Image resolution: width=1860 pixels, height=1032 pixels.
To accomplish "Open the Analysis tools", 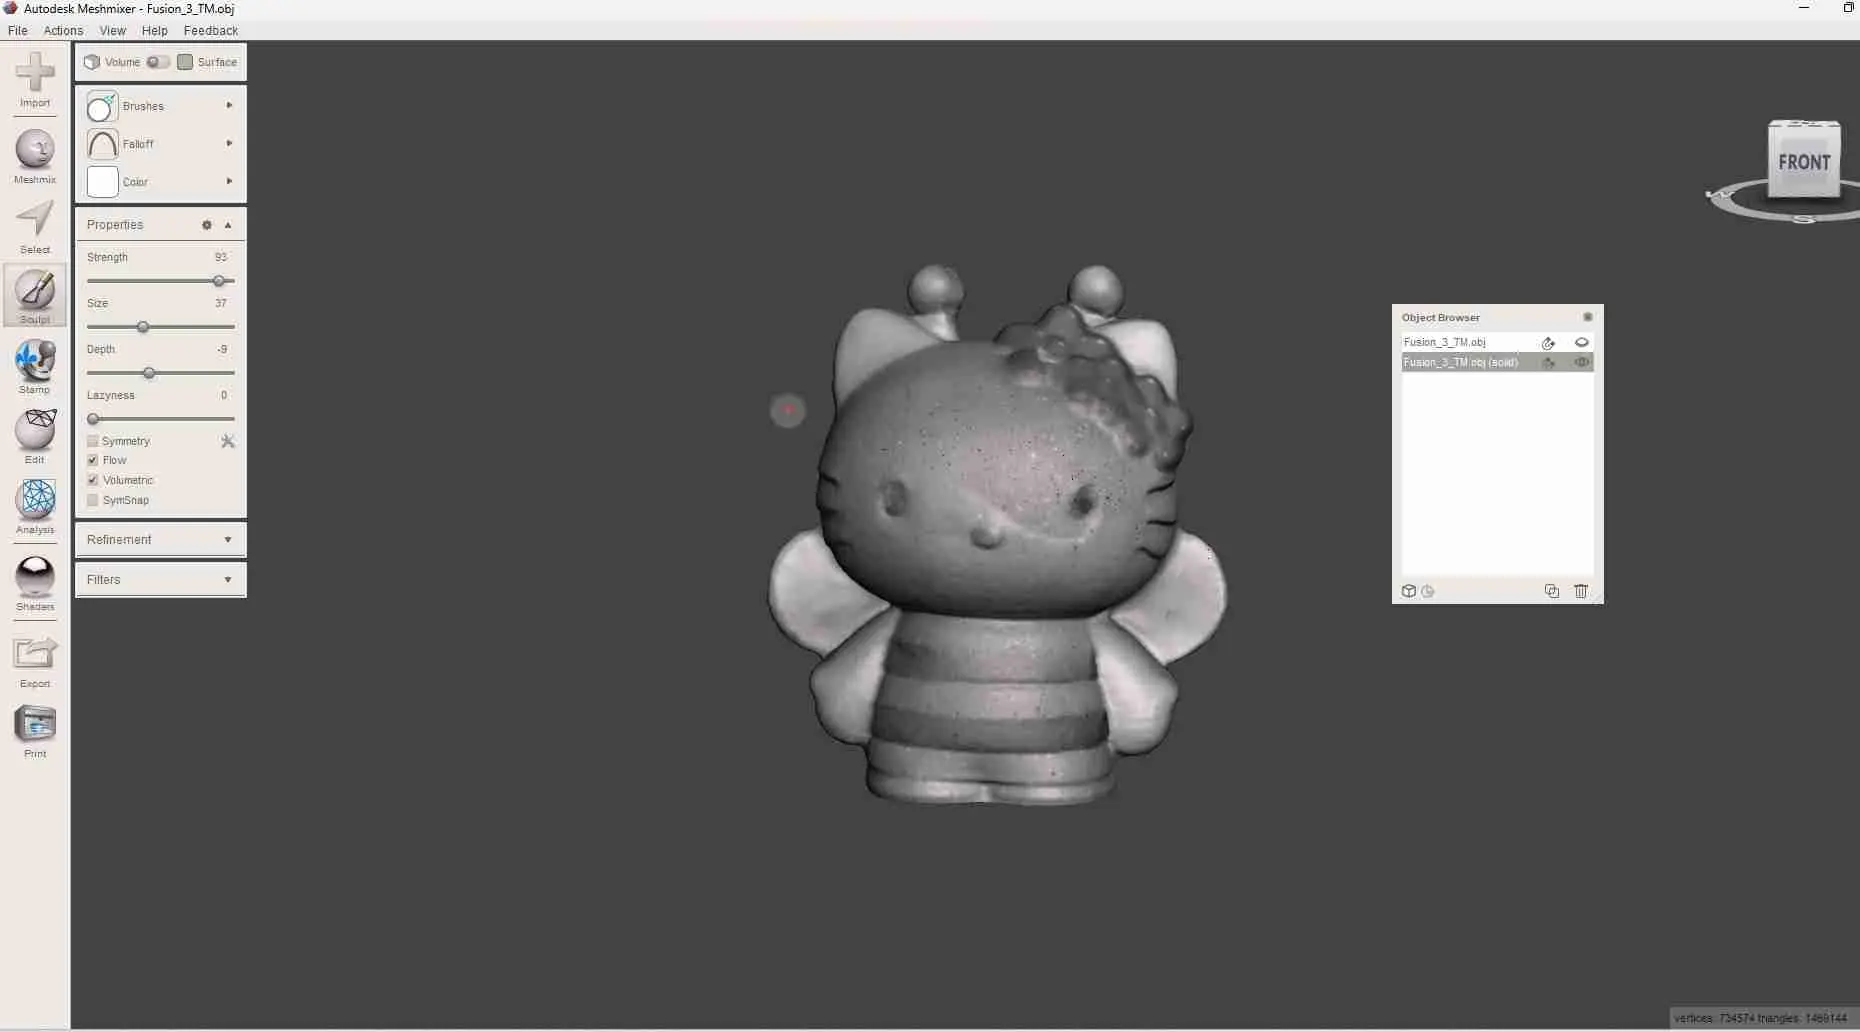I will [35, 507].
